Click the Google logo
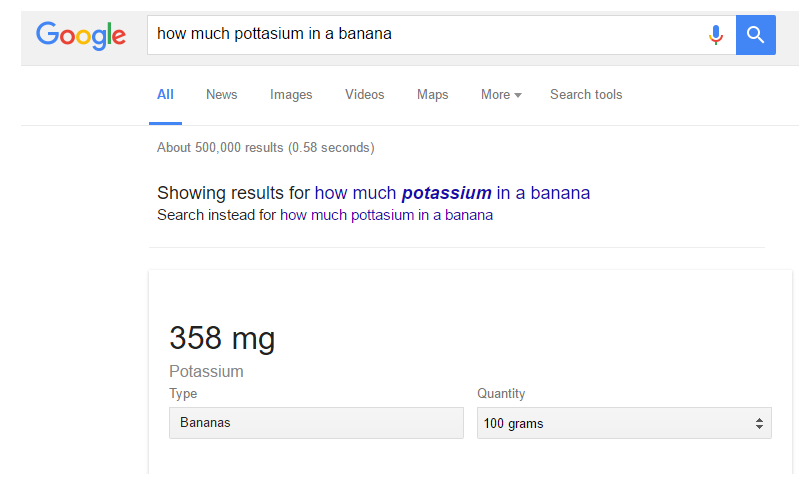Screen dimensions: 810x479 click(x=81, y=35)
